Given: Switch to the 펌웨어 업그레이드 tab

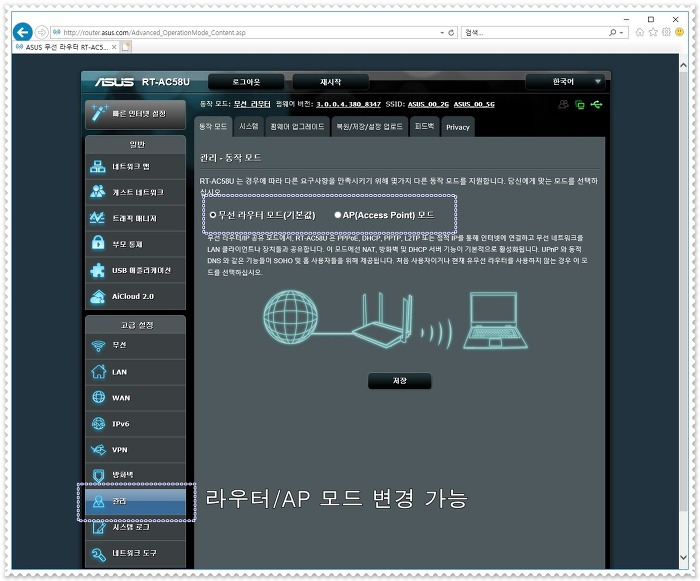Looking at the screenshot, I should coord(297,127).
